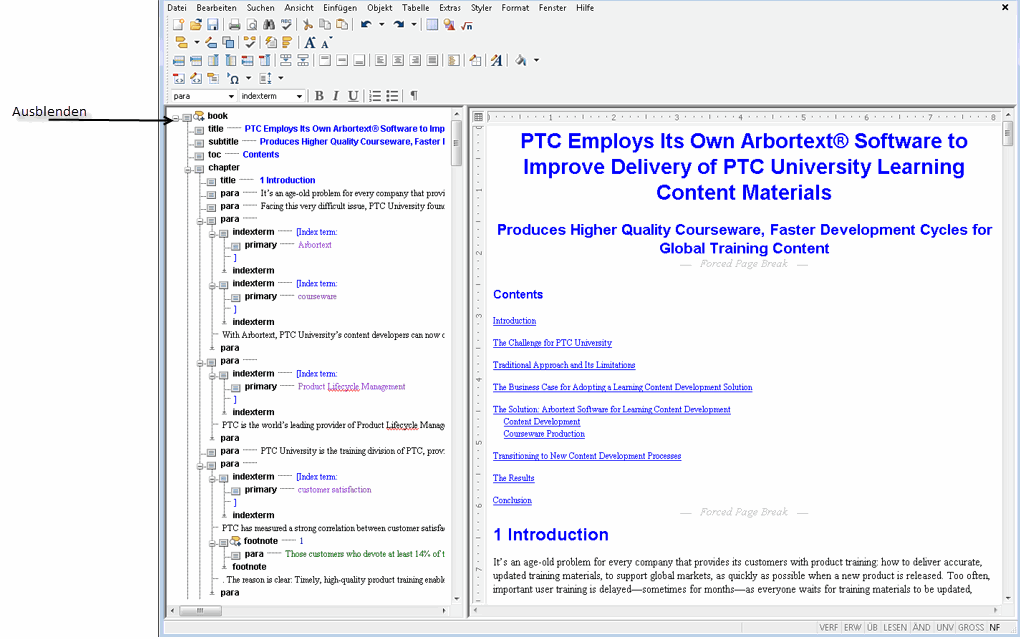Viewport: 1020px width, 639px height.
Task: Run the spell check ABC icon
Action: pyautogui.click(x=286, y=25)
